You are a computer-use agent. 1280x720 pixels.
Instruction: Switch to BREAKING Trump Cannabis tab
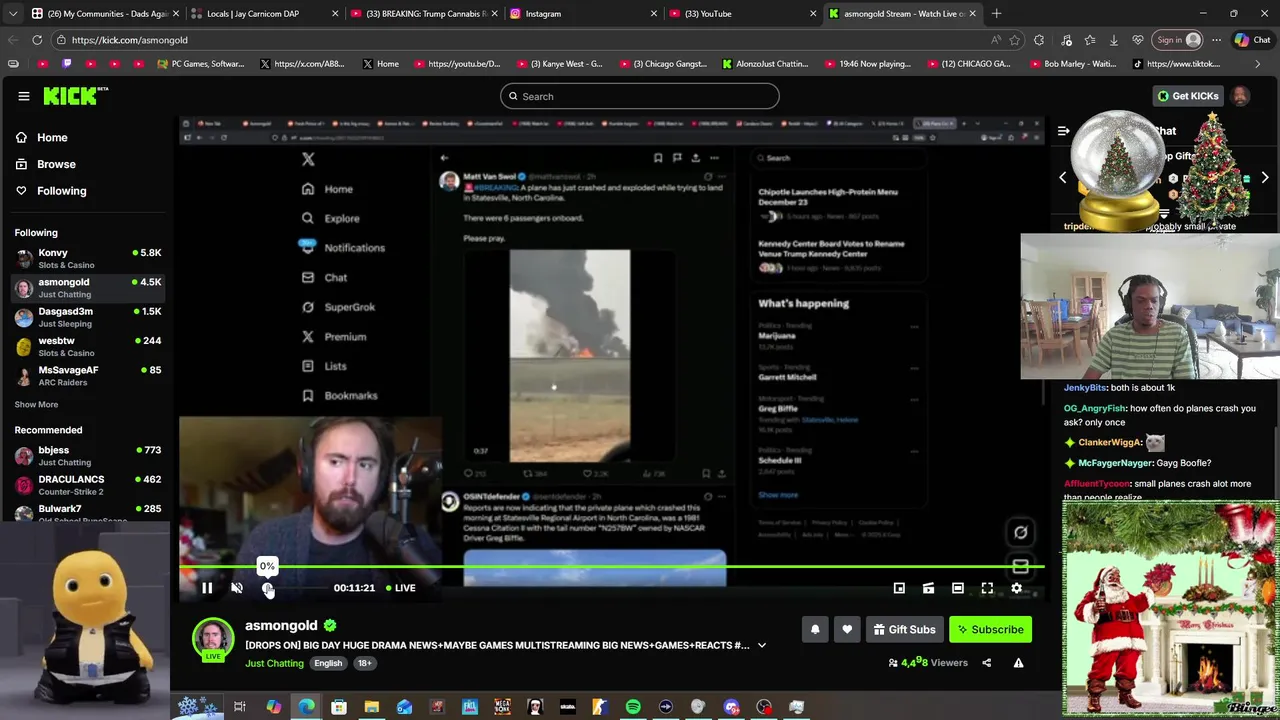click(422, 14)
